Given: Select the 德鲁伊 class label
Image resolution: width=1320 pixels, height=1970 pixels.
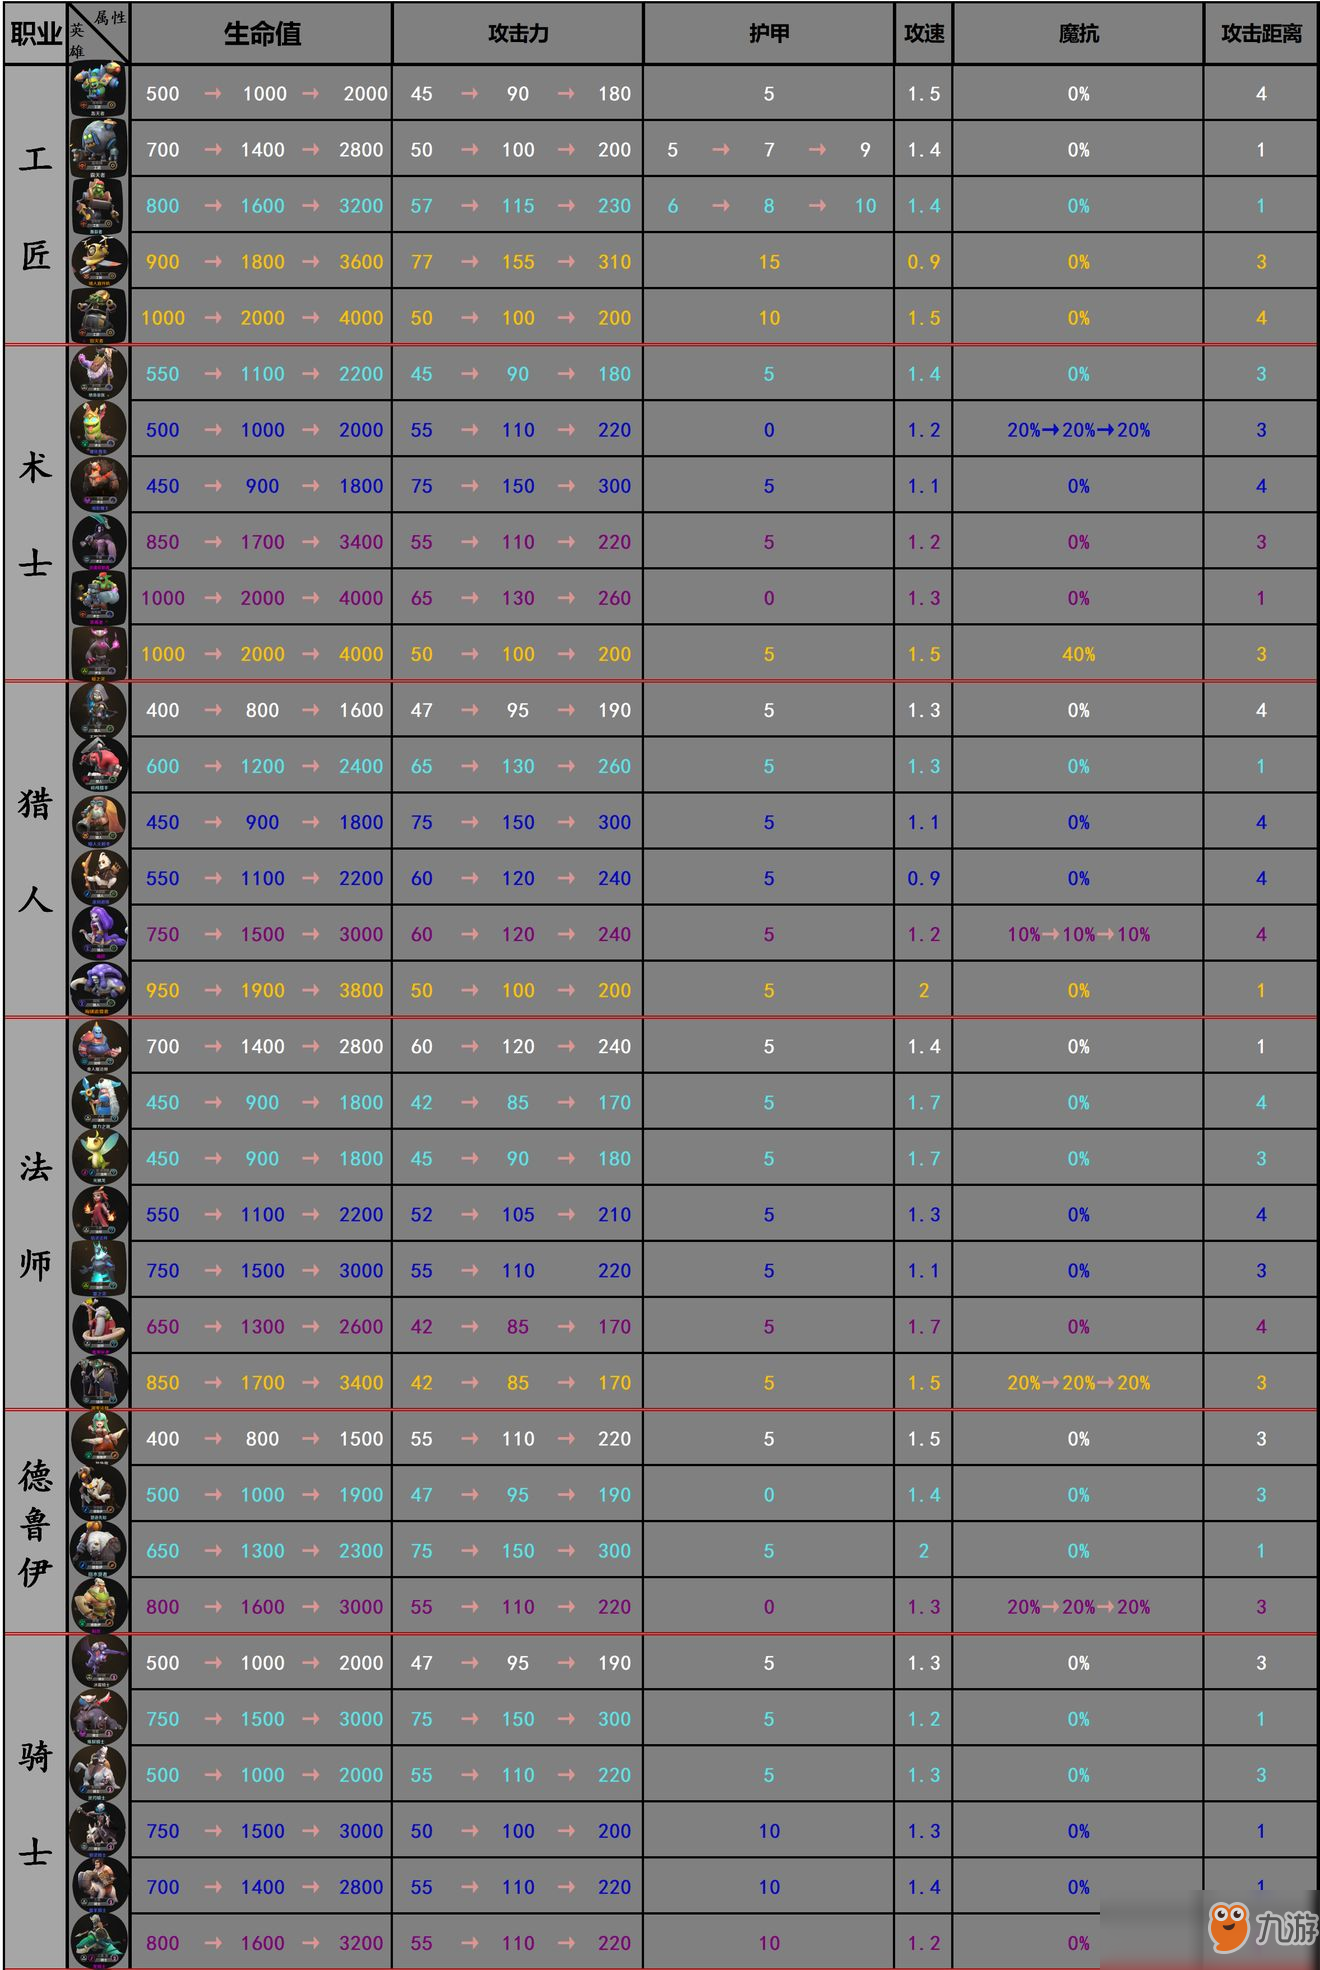Looking at the screenshot, I should coord(35,1521).
